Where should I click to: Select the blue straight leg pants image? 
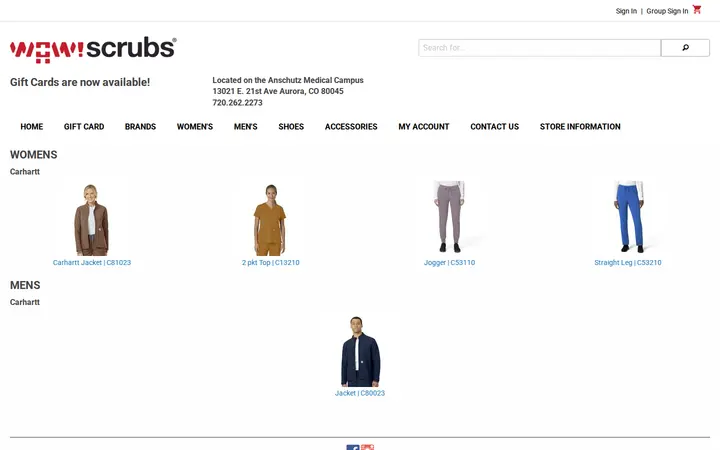pyautogui.click(x=628, y=217)
